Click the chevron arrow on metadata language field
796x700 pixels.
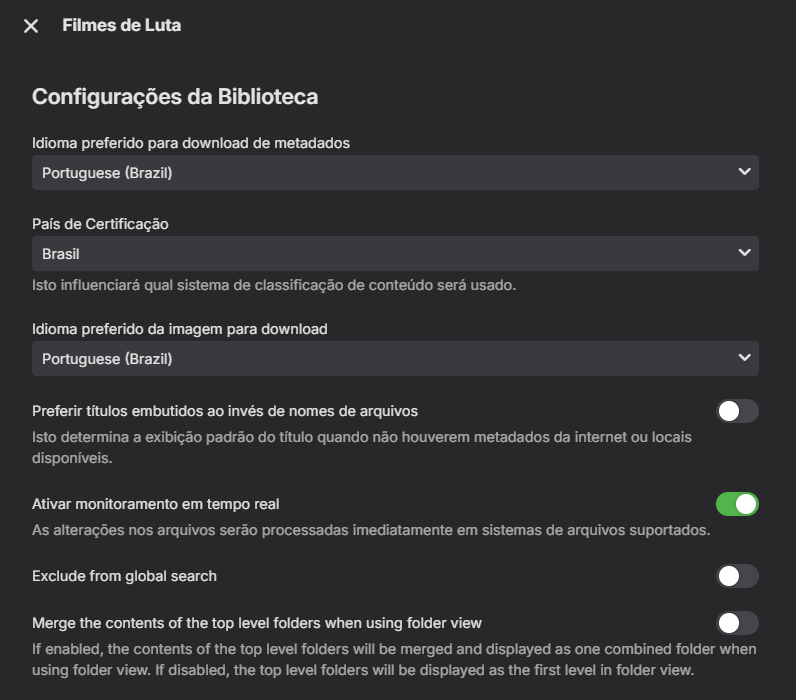point(744,172)
